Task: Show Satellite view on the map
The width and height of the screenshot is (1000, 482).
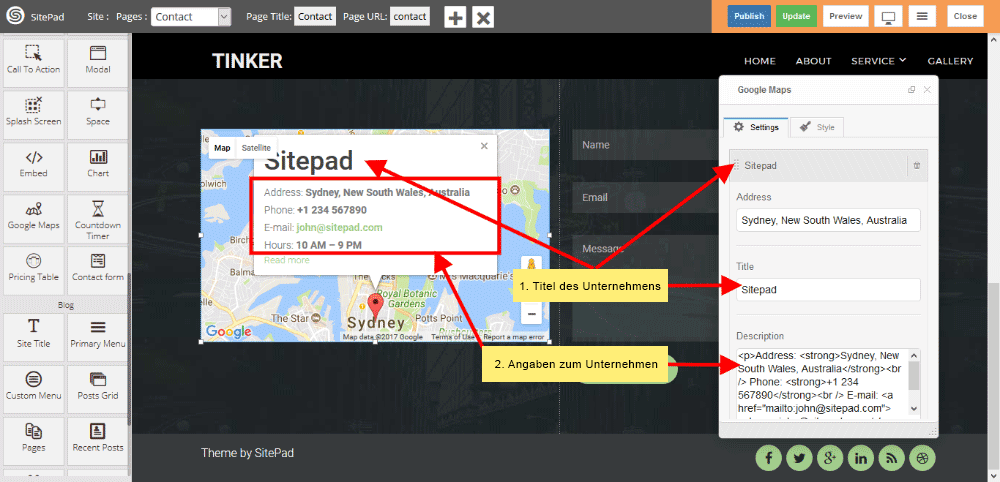Action: pyautogui.click(x=256, y=148)
